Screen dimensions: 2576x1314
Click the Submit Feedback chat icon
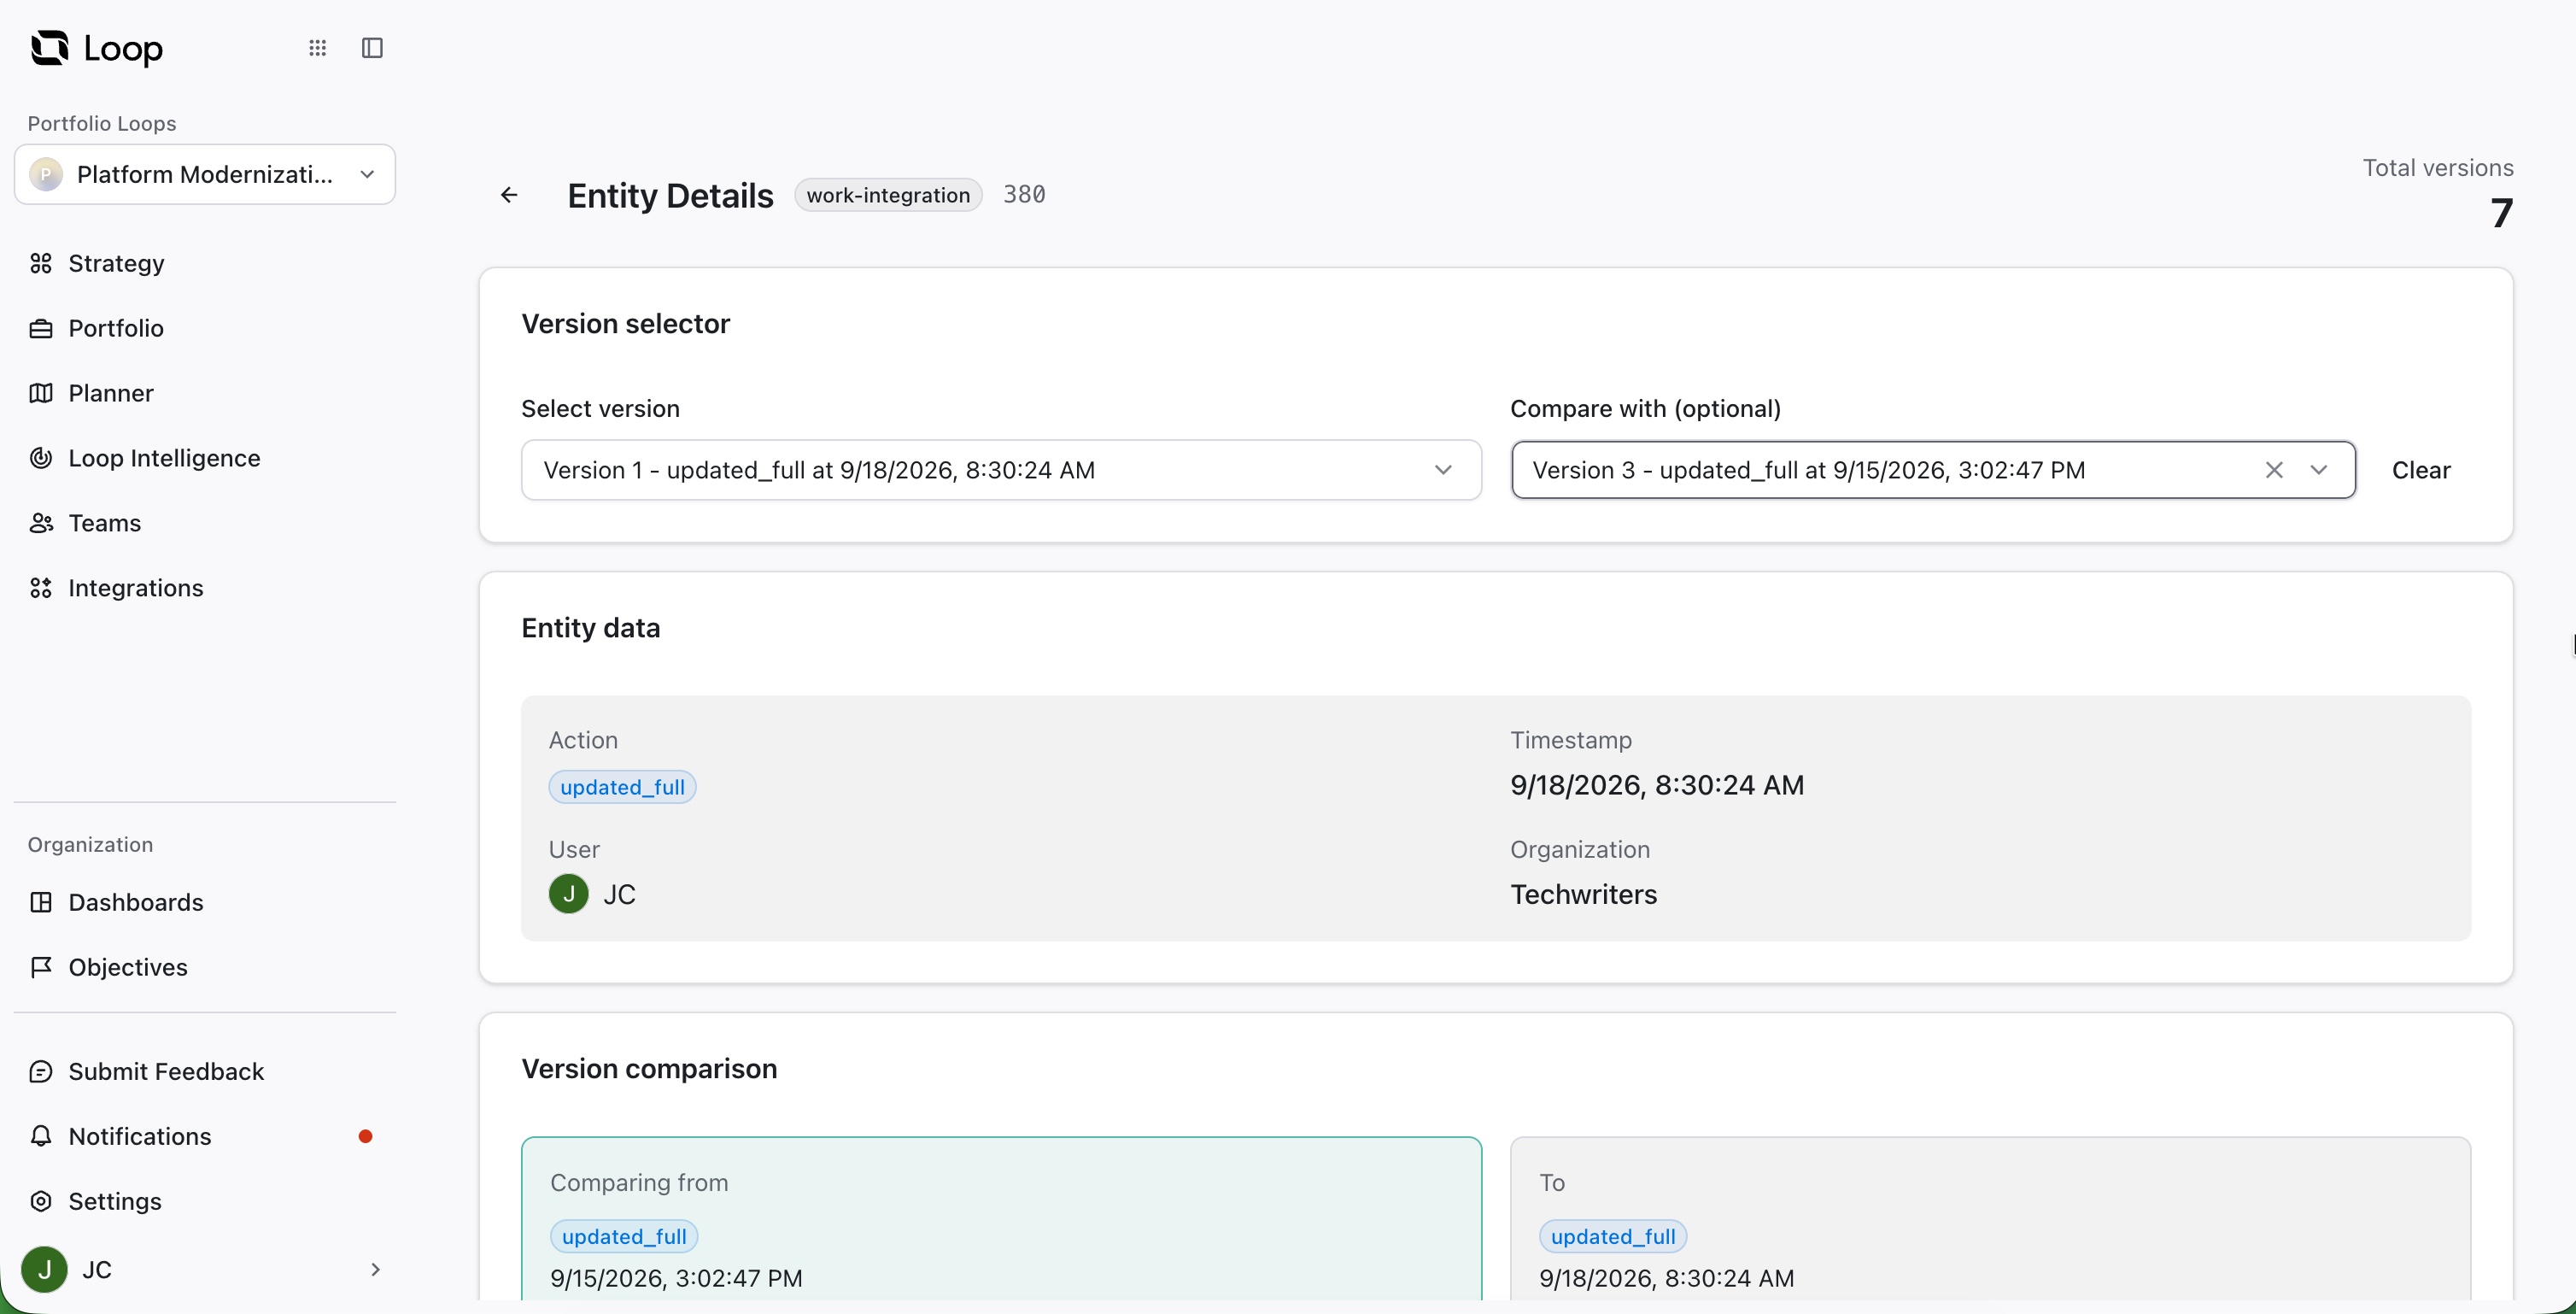(x=41, y=1071)
